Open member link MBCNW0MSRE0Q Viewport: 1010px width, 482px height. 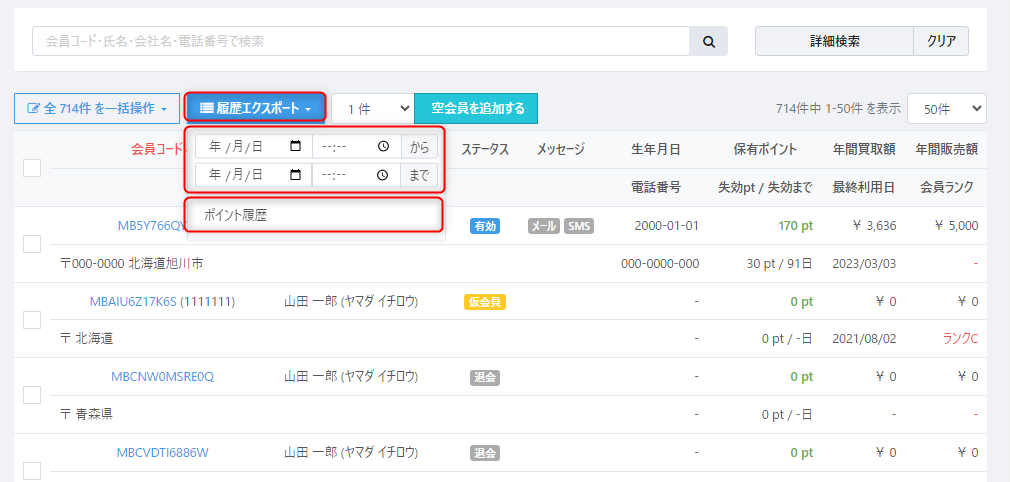tap(162, 377)
